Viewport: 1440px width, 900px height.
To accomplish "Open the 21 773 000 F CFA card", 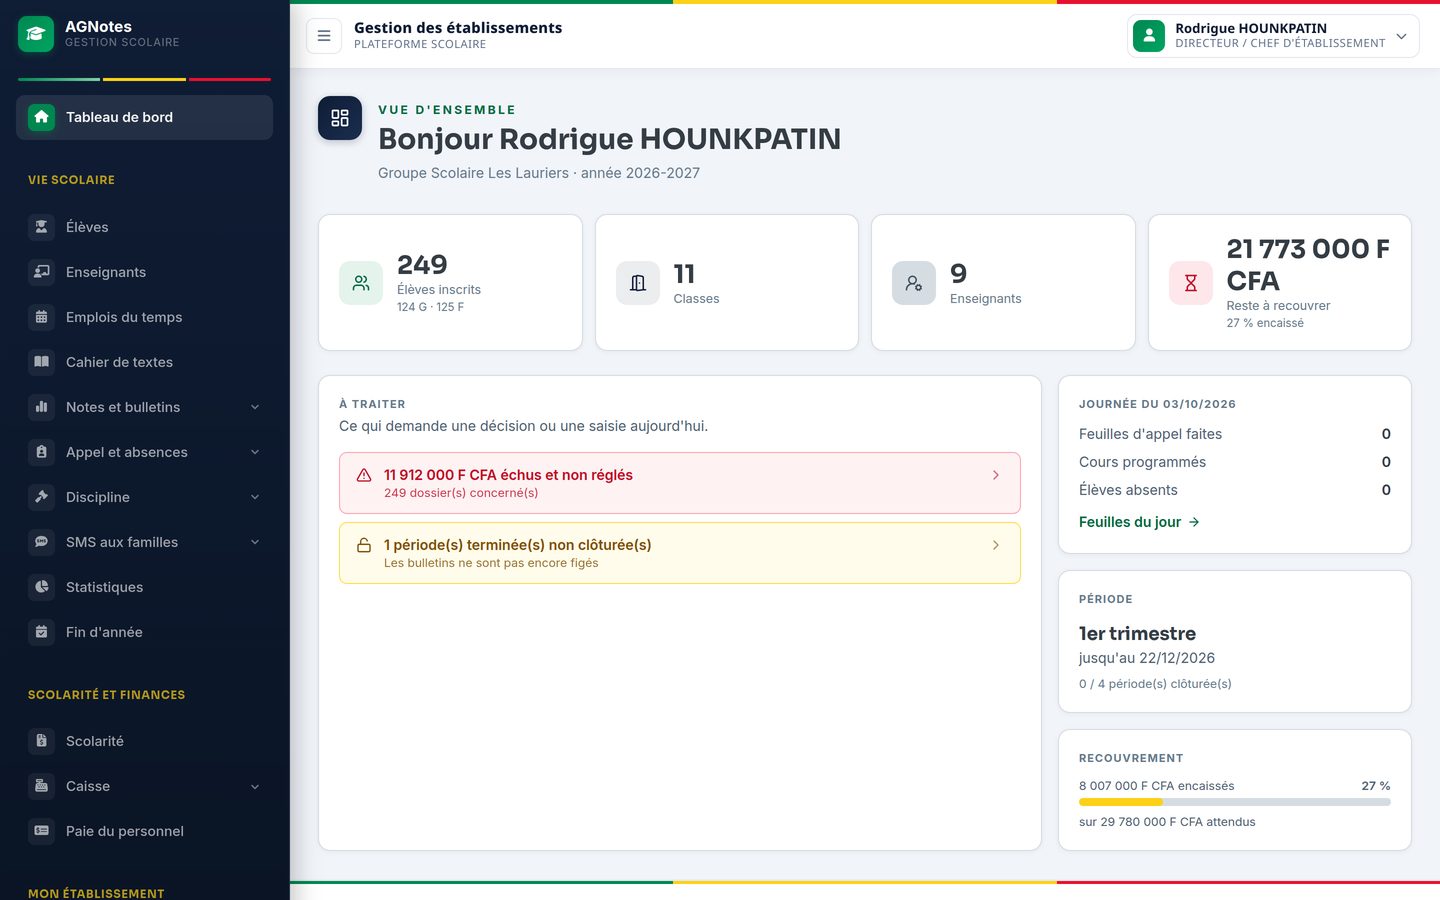I will [x=1280, y=283].
